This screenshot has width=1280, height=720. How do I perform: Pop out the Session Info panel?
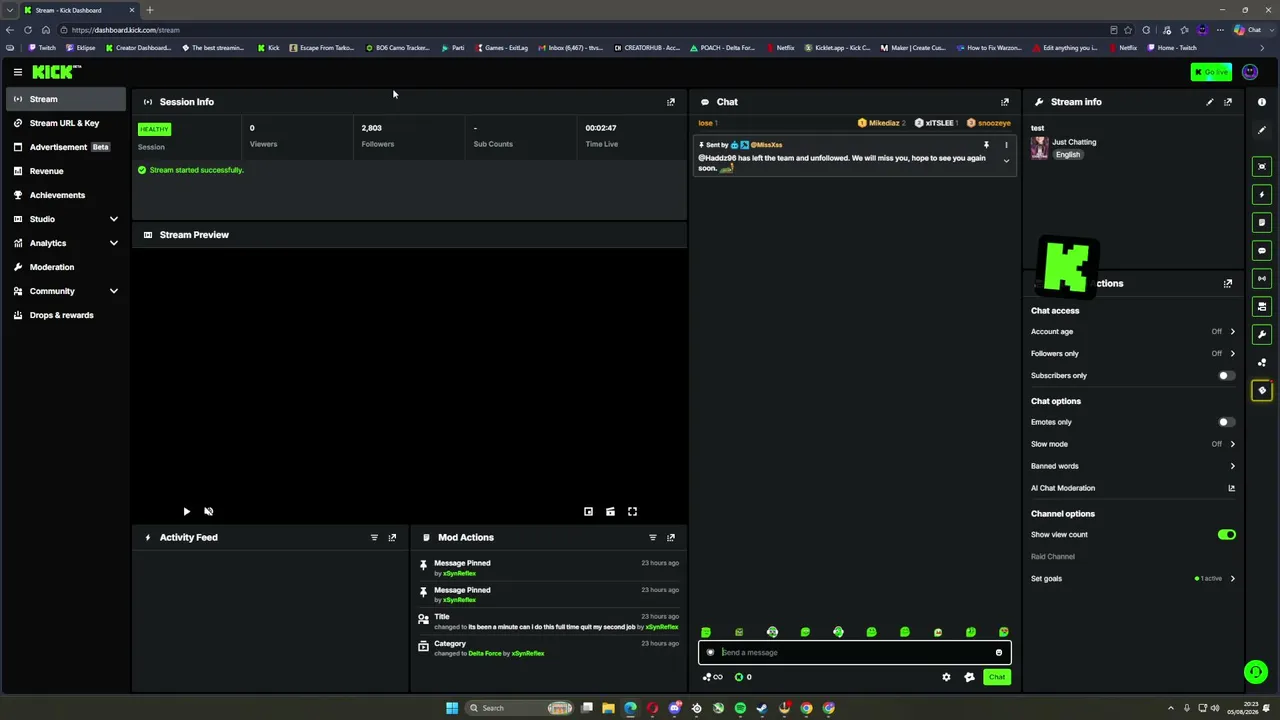pyautogui.click(x=671, y=102)
